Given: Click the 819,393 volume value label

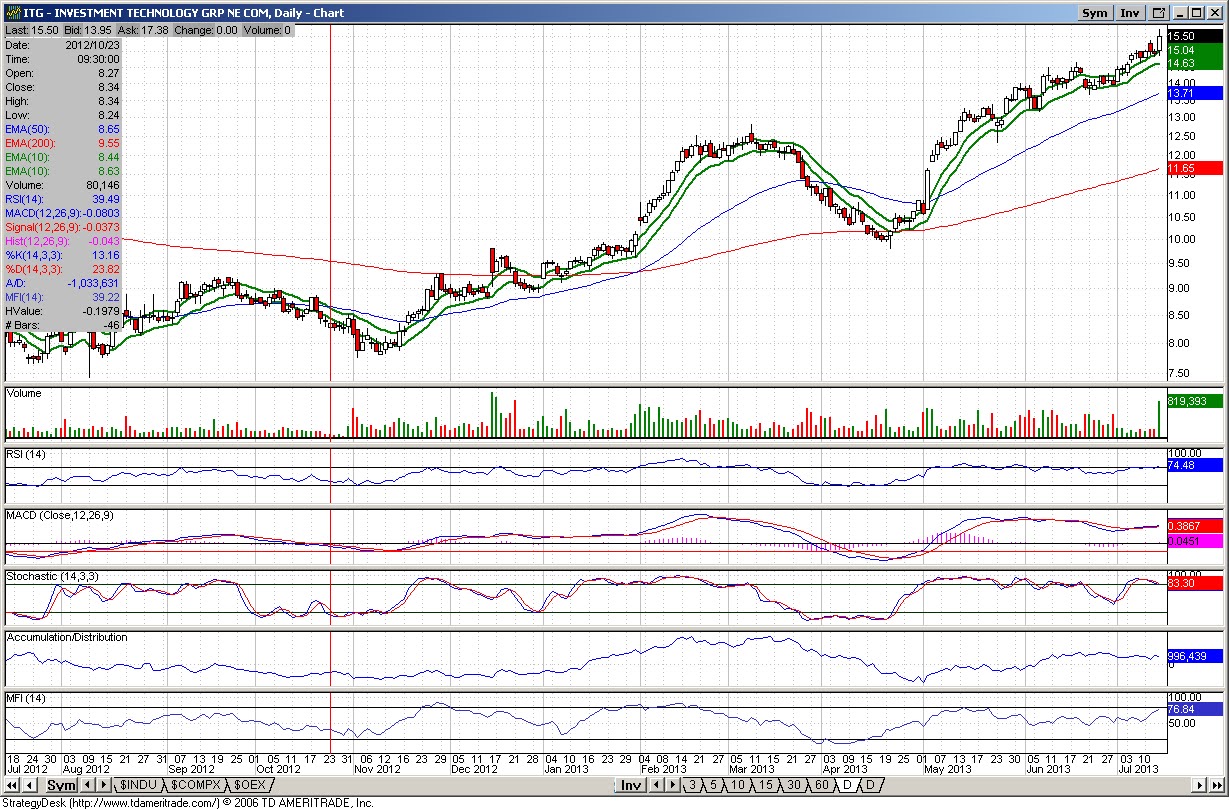Looking at the screenshot, I should pos(1194,401).
